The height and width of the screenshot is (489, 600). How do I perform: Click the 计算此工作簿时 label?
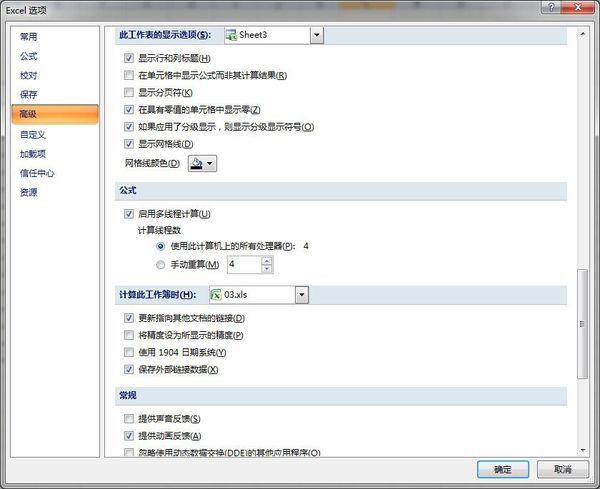(x=158, y=295)
